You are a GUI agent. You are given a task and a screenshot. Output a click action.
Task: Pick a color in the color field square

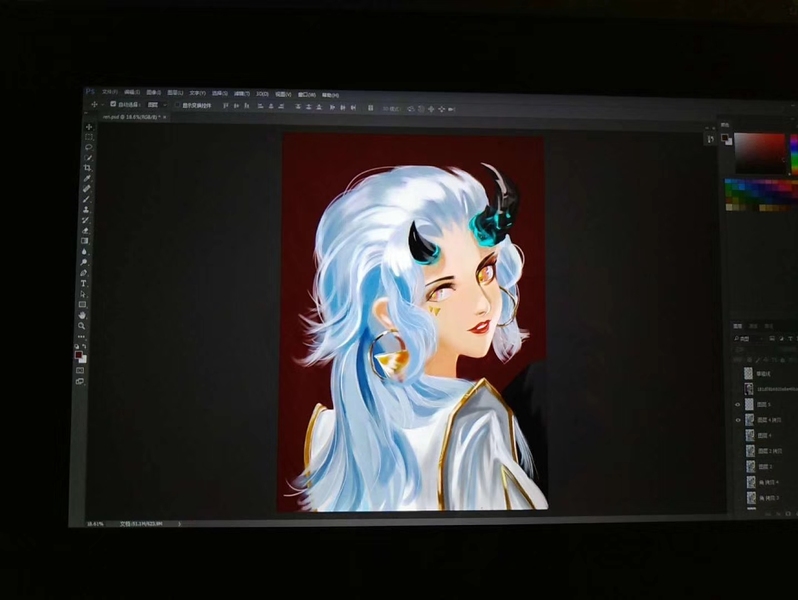[760, 153]
